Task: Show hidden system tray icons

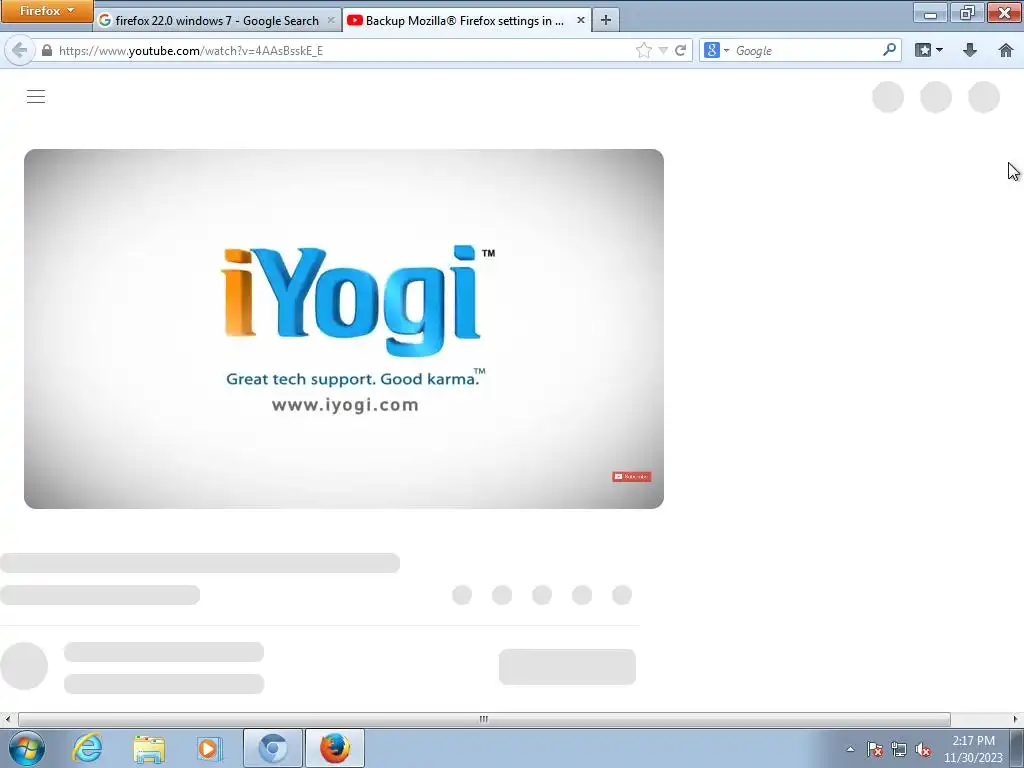Action: point(850,749)
